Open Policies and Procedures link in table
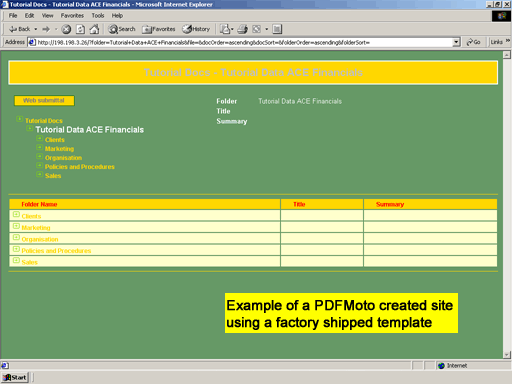Screen dimensions: 512x384 (x=56, y=251)
